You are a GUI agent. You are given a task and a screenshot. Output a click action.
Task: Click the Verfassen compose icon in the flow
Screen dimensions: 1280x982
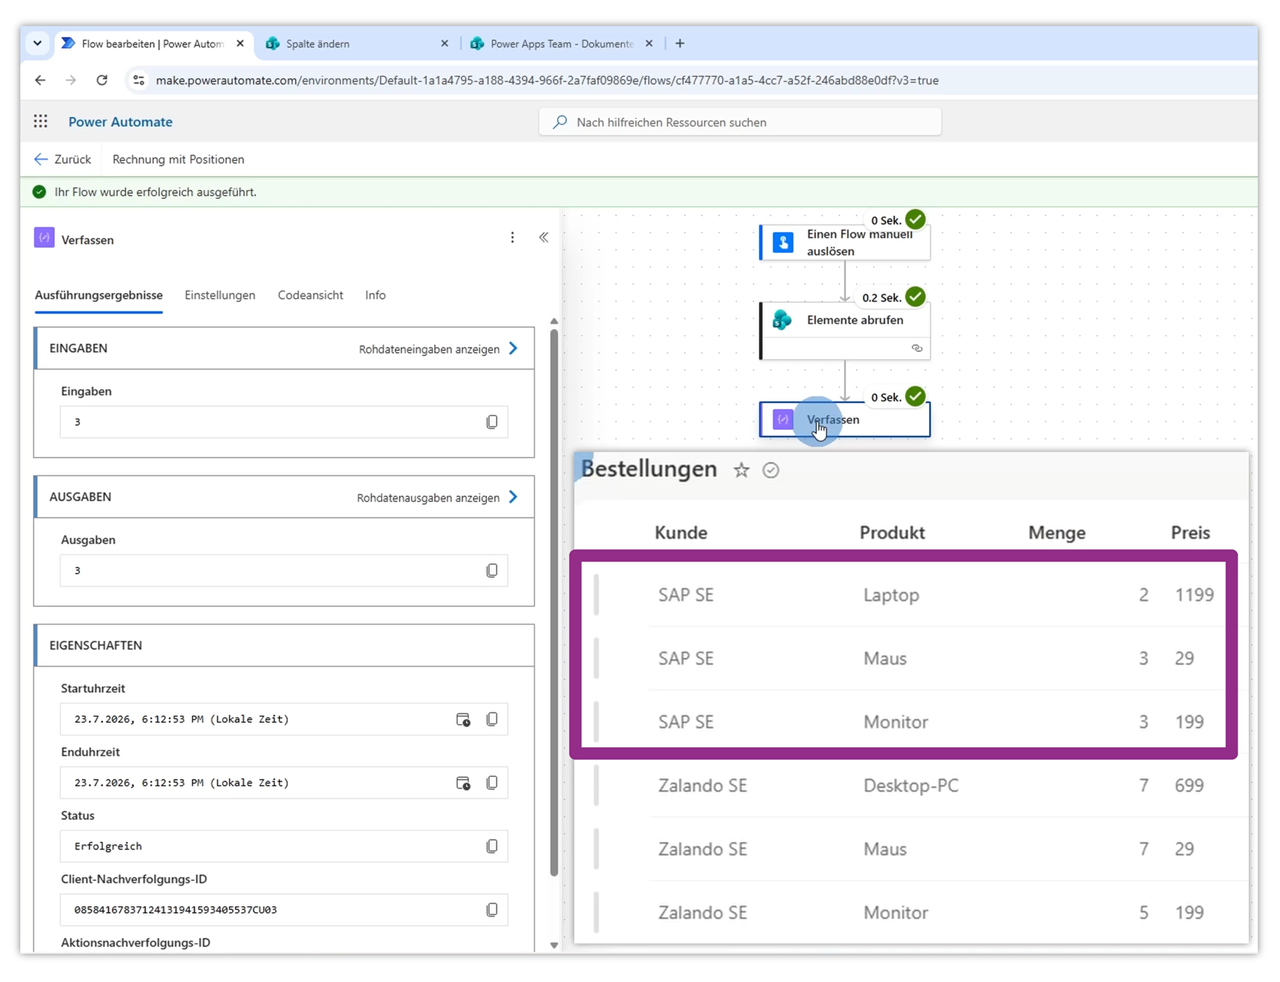[783, 420]
